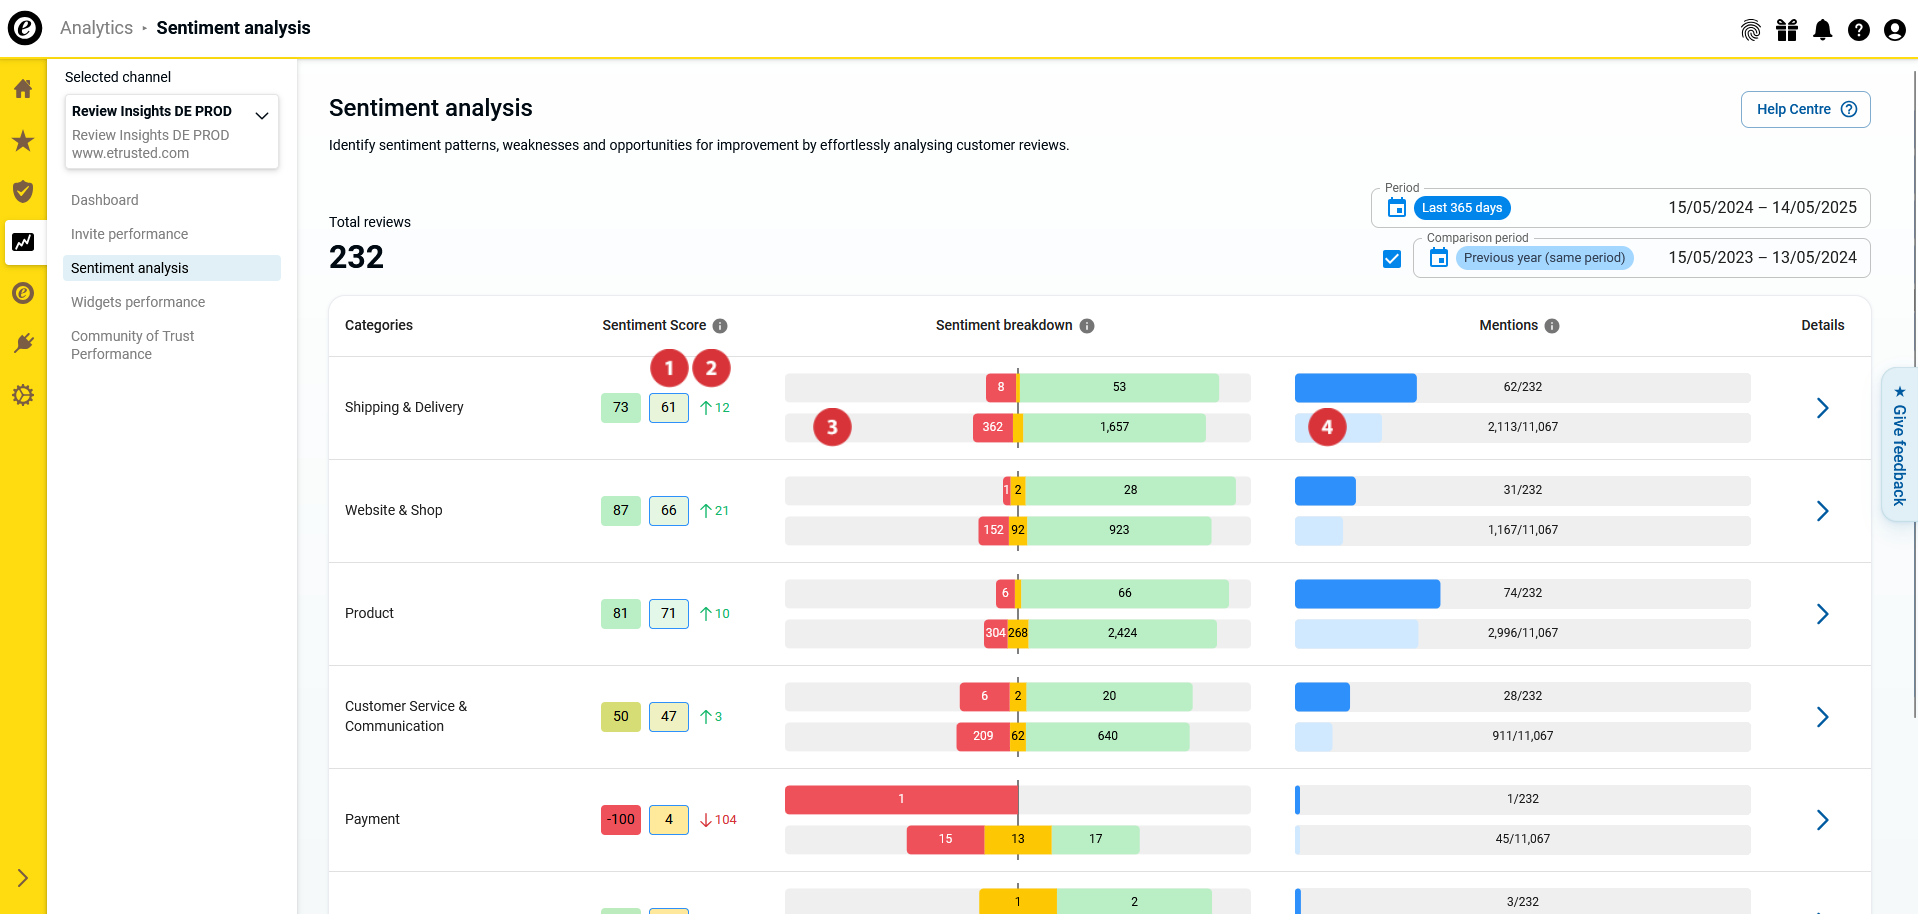Click Shipping & Delivery comparison score 61

tap(669, 408)
